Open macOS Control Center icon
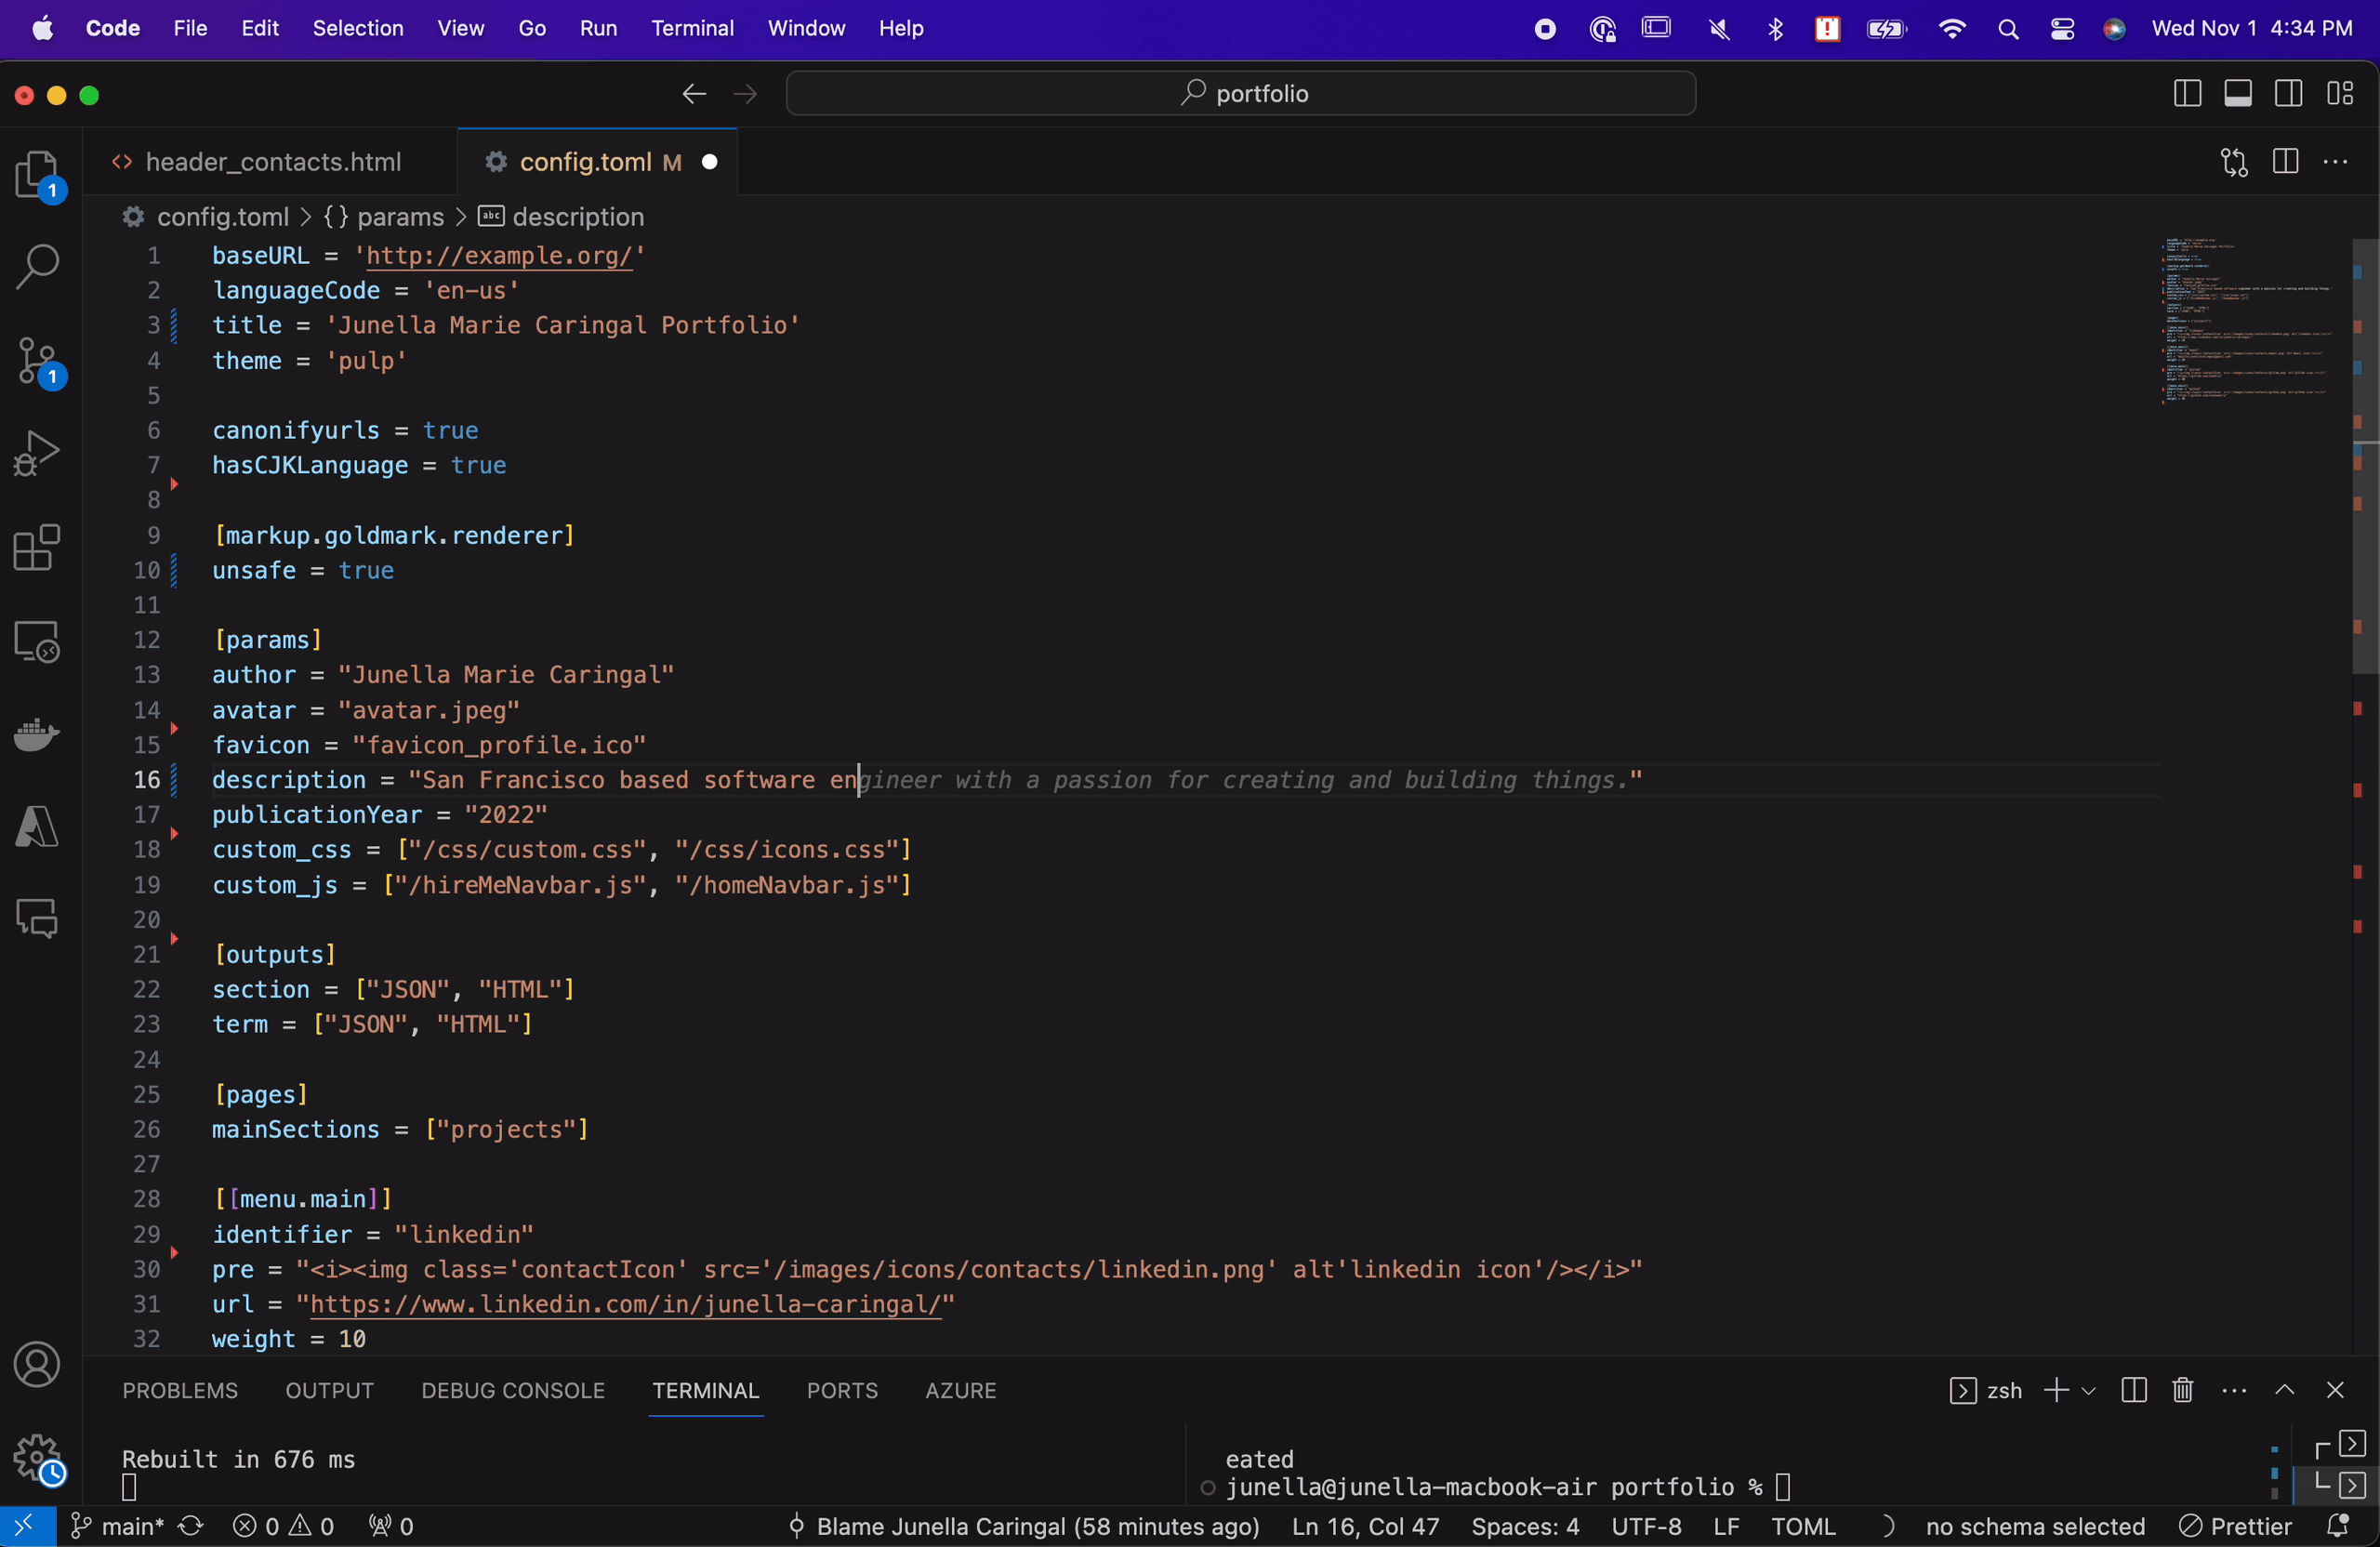Screen dimensions: 2380x1547 (2062, 29)
